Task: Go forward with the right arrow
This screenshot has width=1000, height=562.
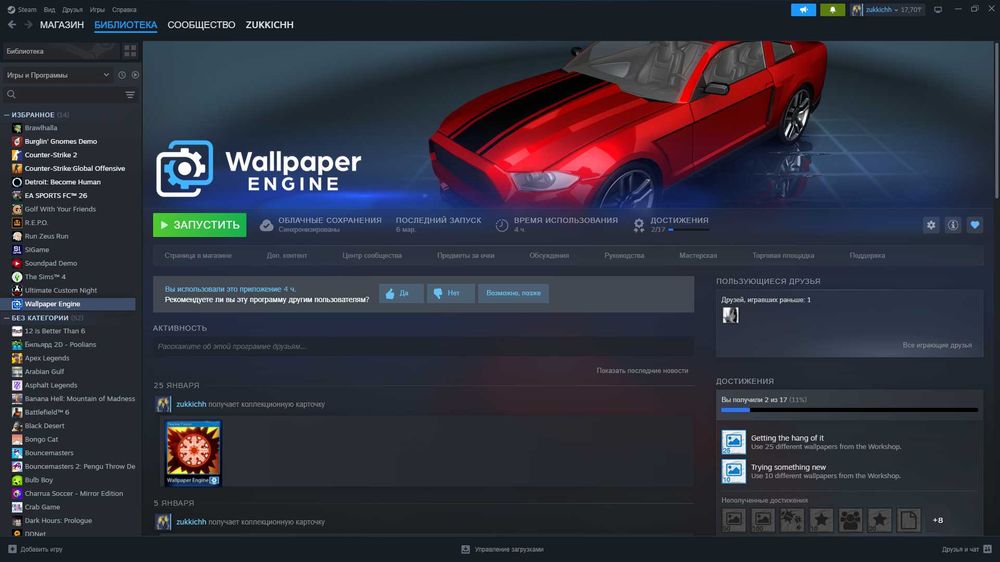Action: 28,25
